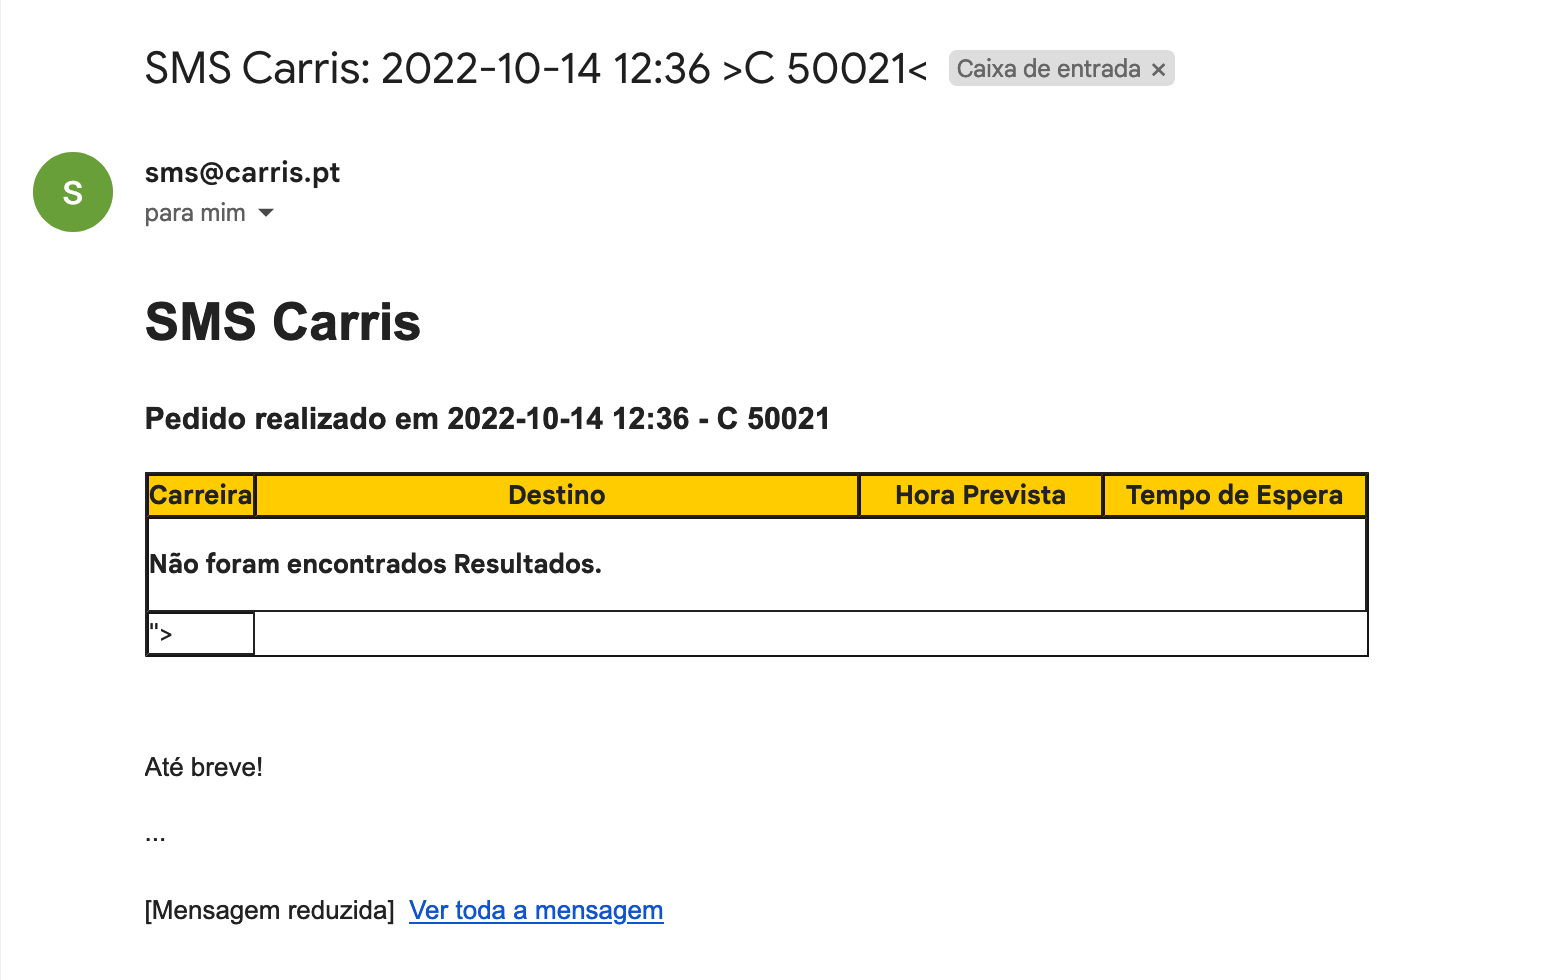This screenshot has height=980, width=1560.
Task: Click the stray '">' table cell
Action: 200,634
